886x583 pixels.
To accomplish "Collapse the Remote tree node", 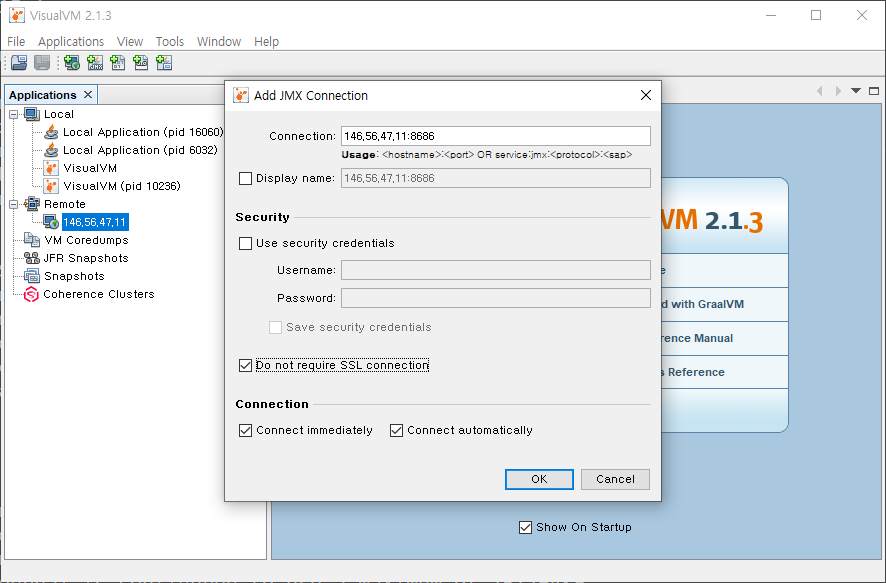I will (14, 205).
